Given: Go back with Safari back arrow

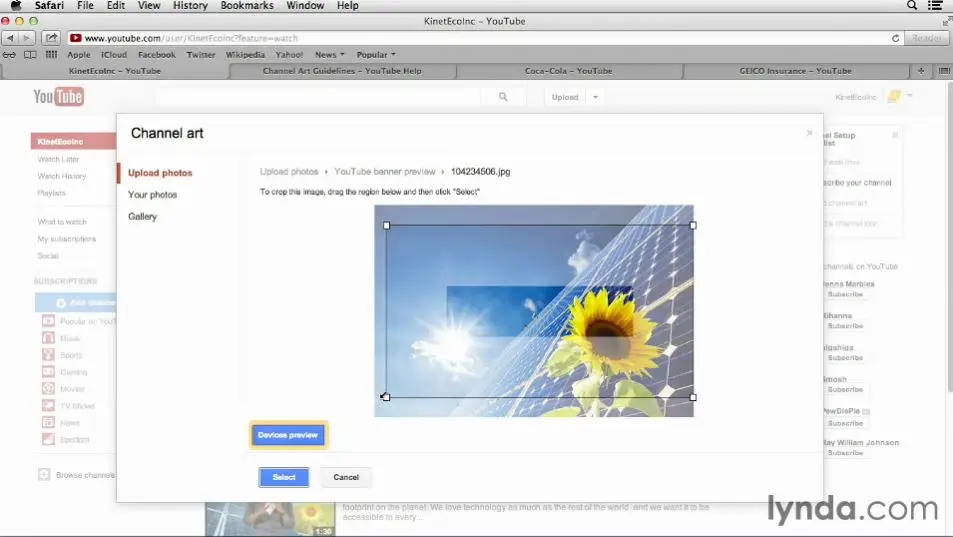Looking at the screenshot, I should click(x=10, y=38).
